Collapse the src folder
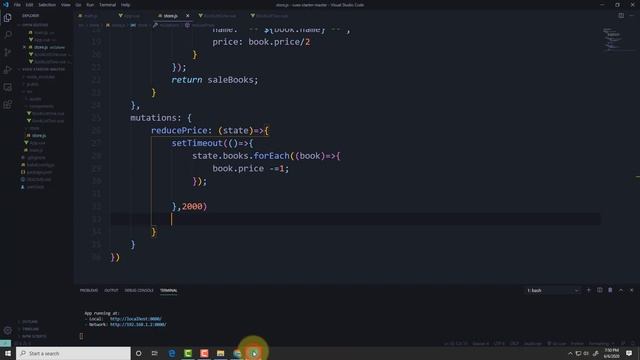640x360 pixels. click(x=29, y=91)
